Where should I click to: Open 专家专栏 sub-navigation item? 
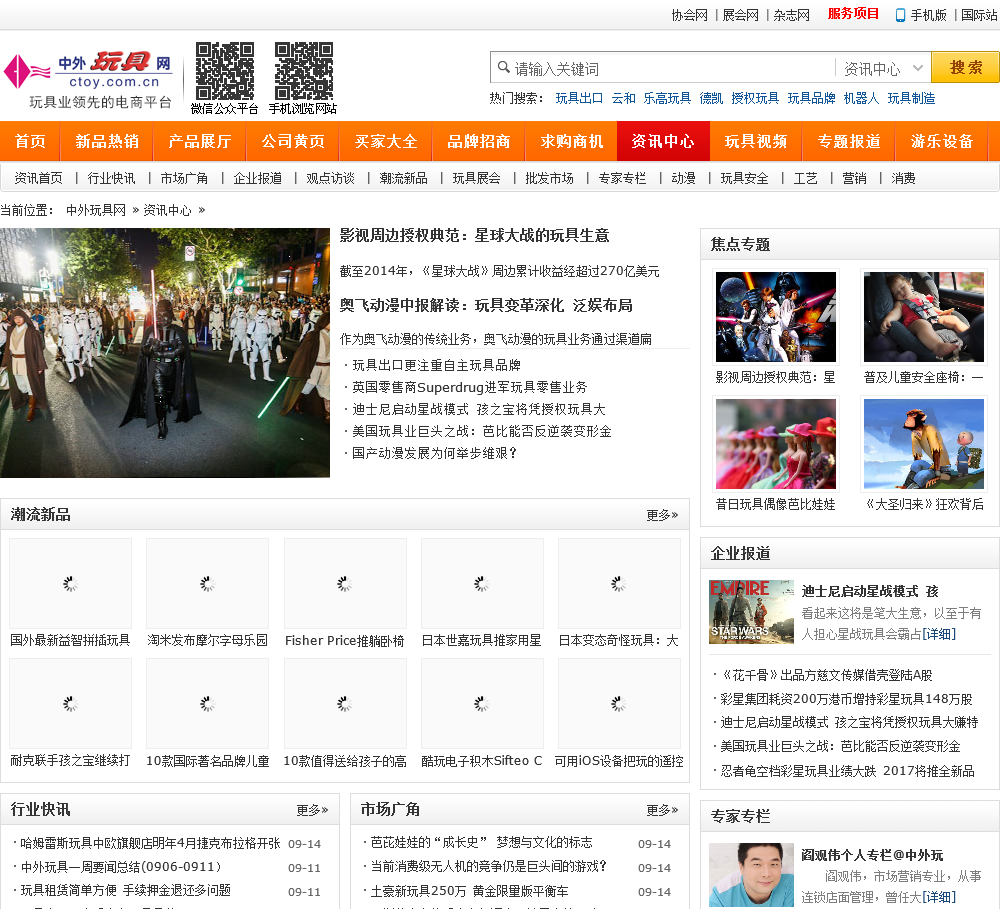(x=622, y=179)
